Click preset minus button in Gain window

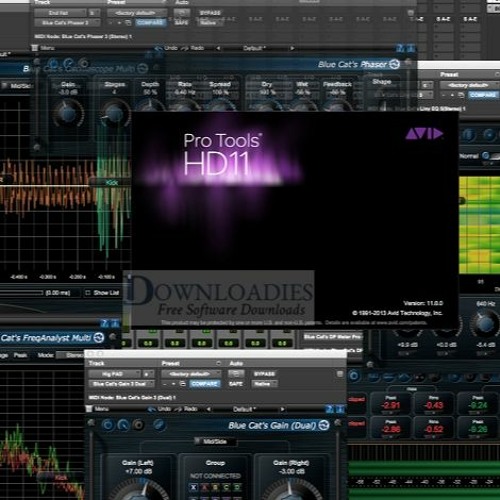point(165,384)
